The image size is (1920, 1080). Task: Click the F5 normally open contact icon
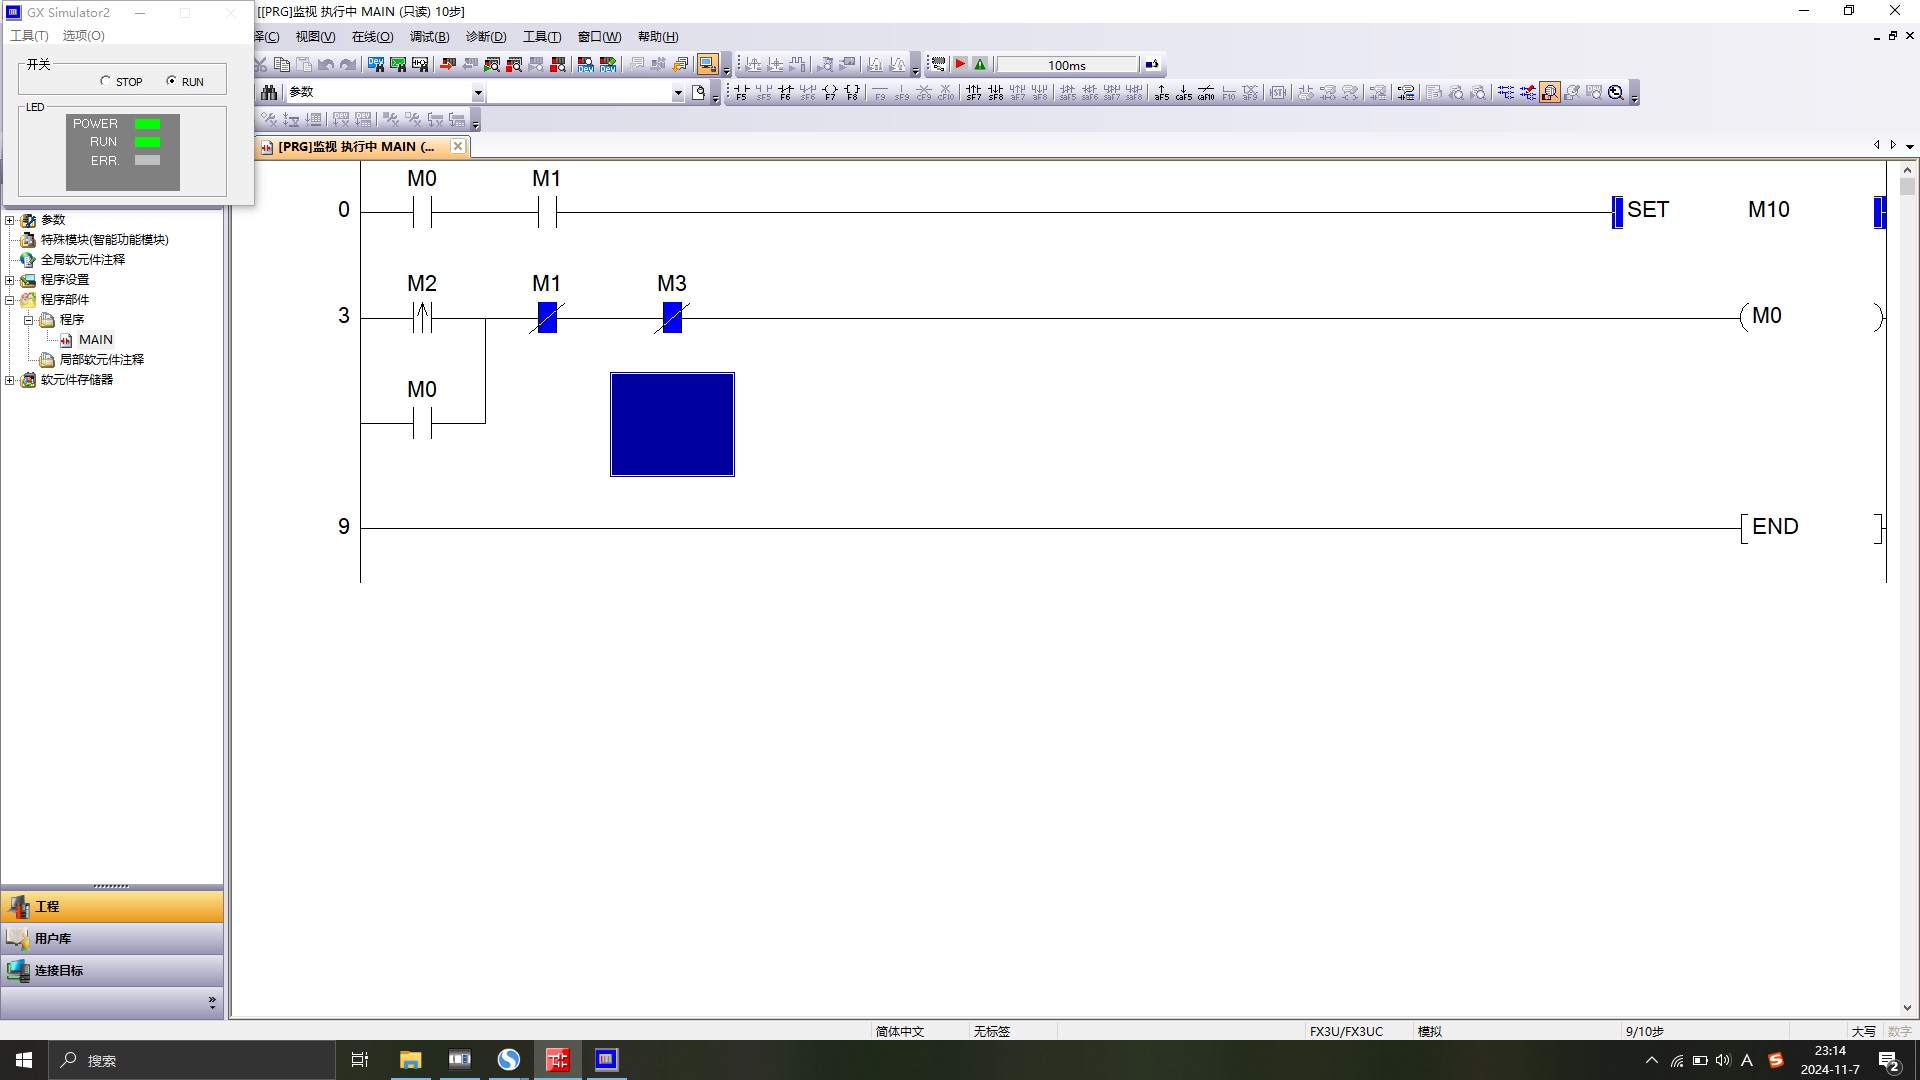(x=741, y=93)
